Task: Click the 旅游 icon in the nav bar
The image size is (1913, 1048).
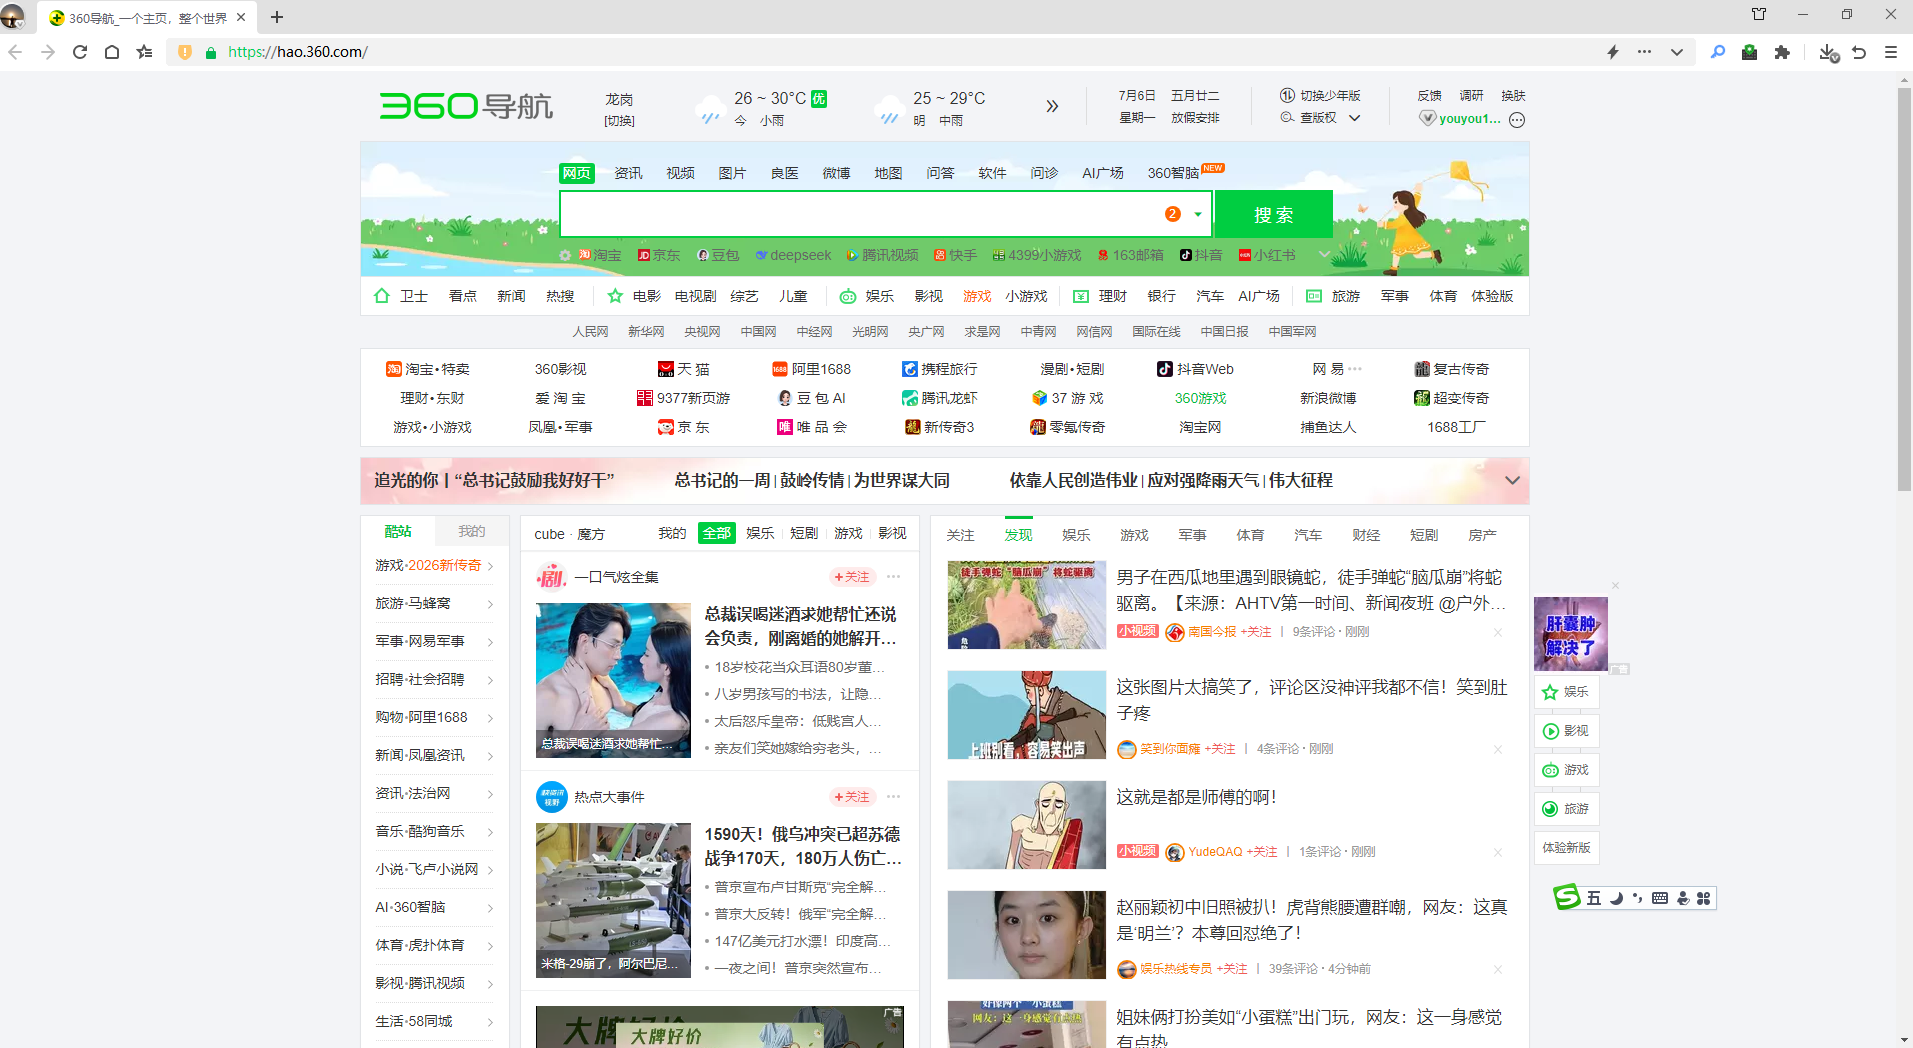Action: point(1314,296)
